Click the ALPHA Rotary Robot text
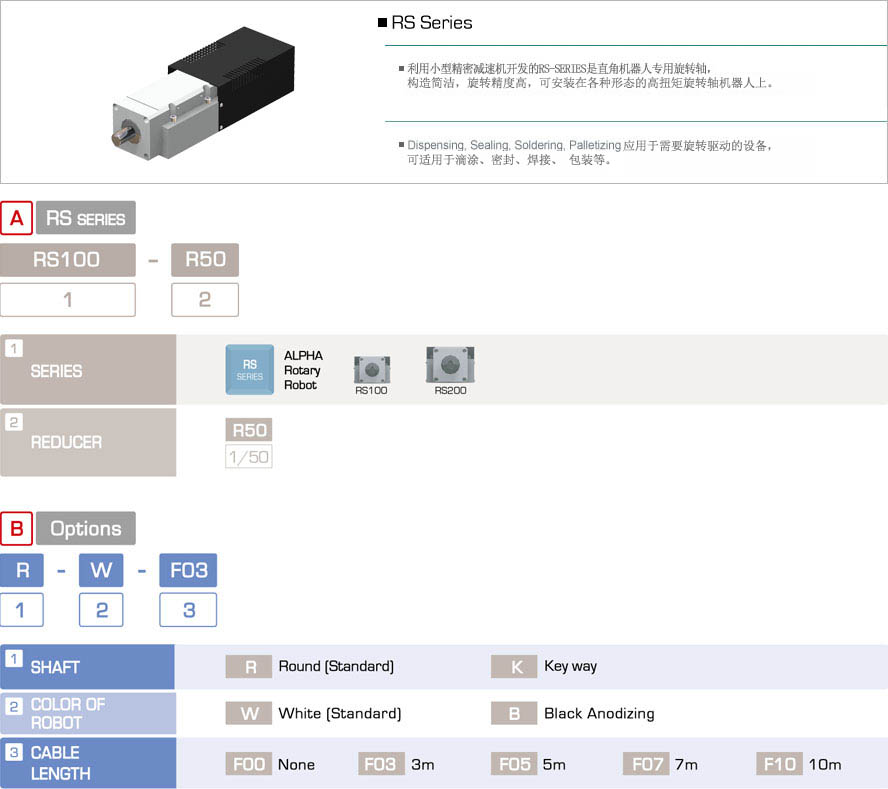 303,370
